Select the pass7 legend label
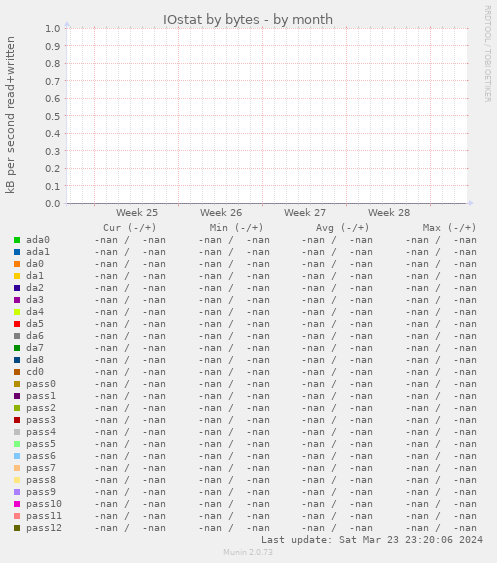The image size is (497, 563). point(41,468)
